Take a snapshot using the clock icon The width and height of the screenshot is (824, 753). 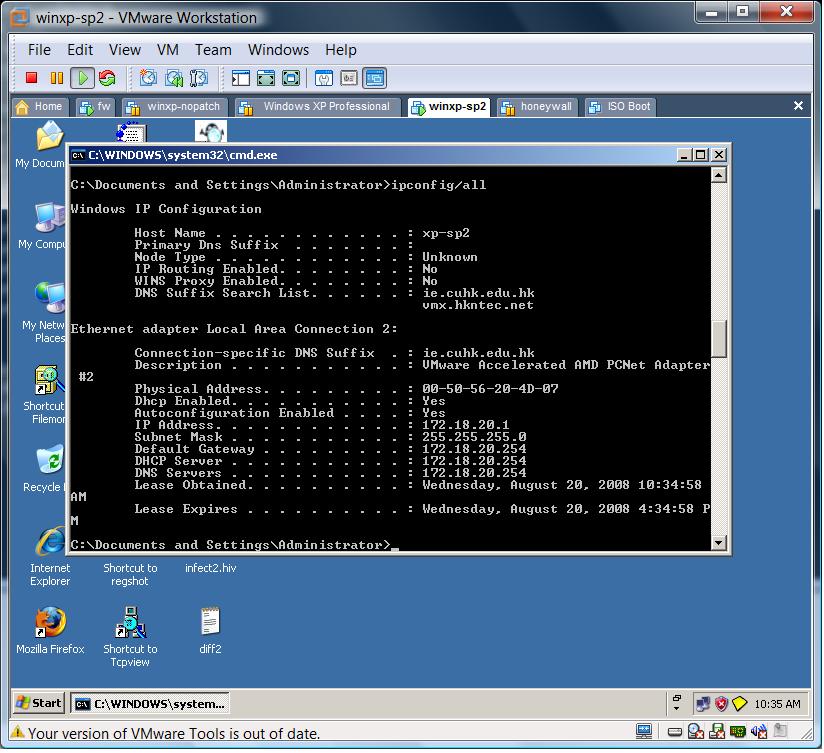(x=148, y=78)
